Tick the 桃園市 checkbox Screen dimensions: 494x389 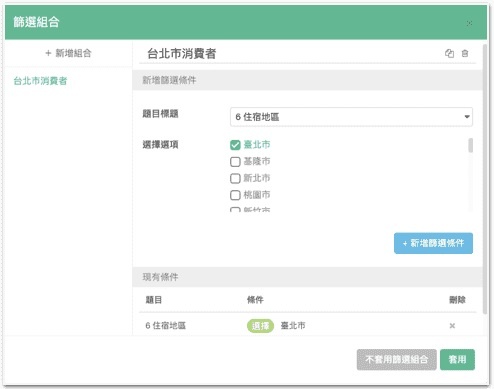[x=235, y=195]
